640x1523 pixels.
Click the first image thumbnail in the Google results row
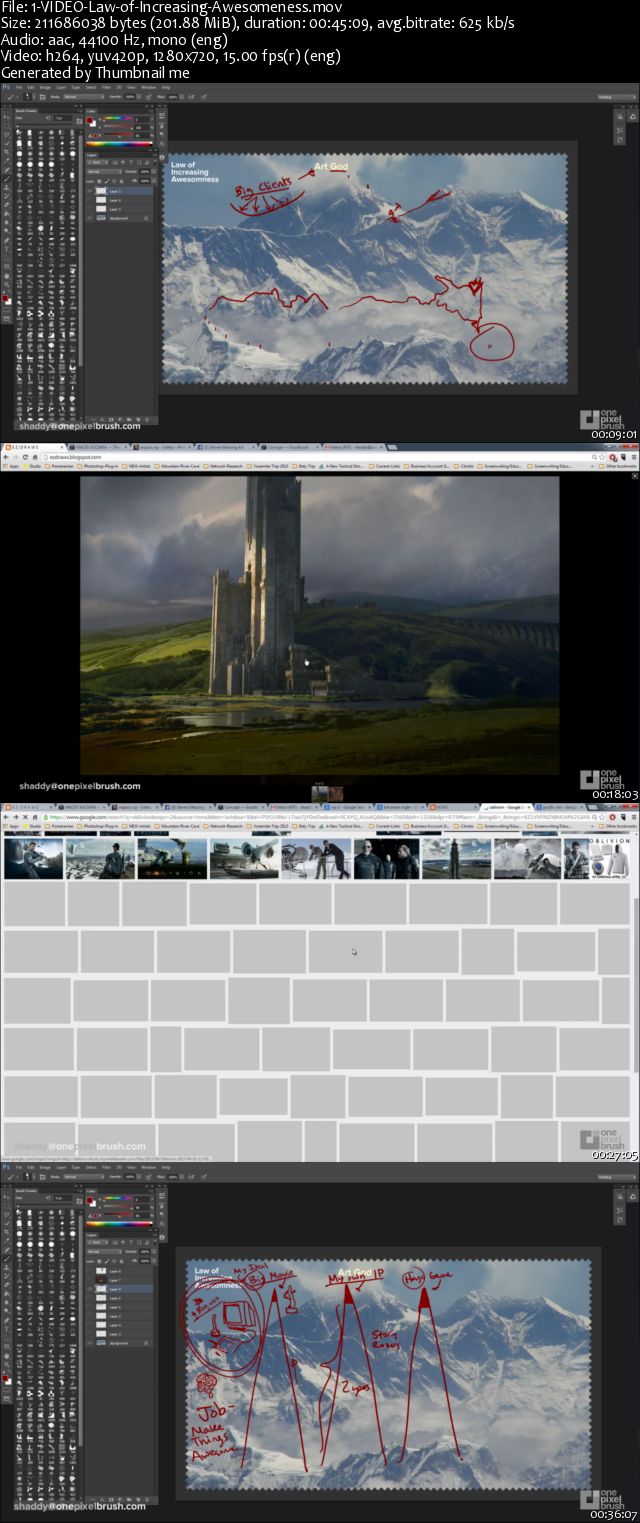click(x=33, y=858)
